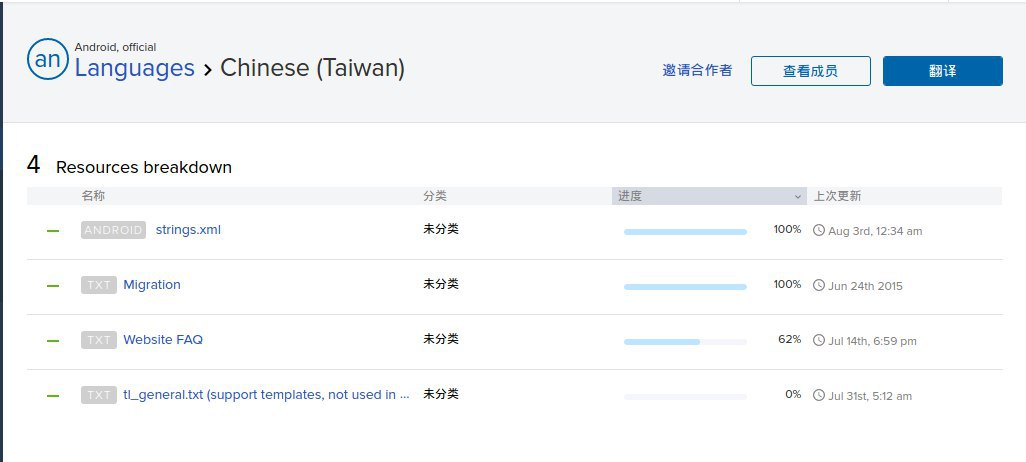The width and height of the screenshot is (1026, 462).
Task: Click the 'an' project logo icon
Action: 47,60
